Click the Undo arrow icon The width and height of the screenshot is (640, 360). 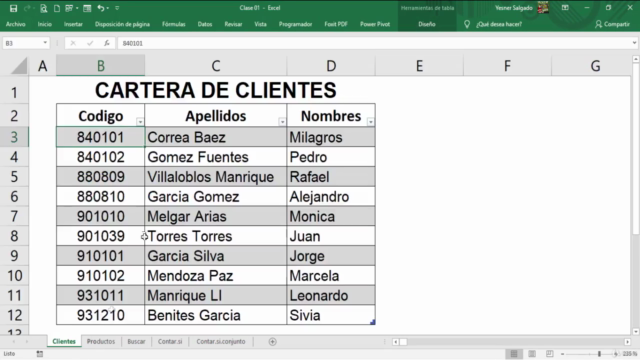point(100,8)
